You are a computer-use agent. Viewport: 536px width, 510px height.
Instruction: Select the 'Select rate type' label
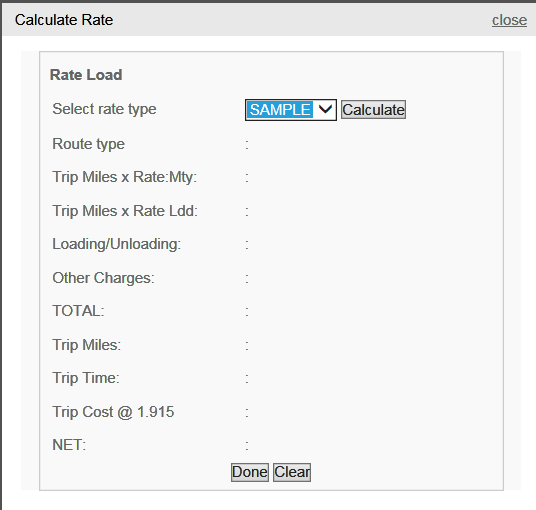click(x=104, y=109)
